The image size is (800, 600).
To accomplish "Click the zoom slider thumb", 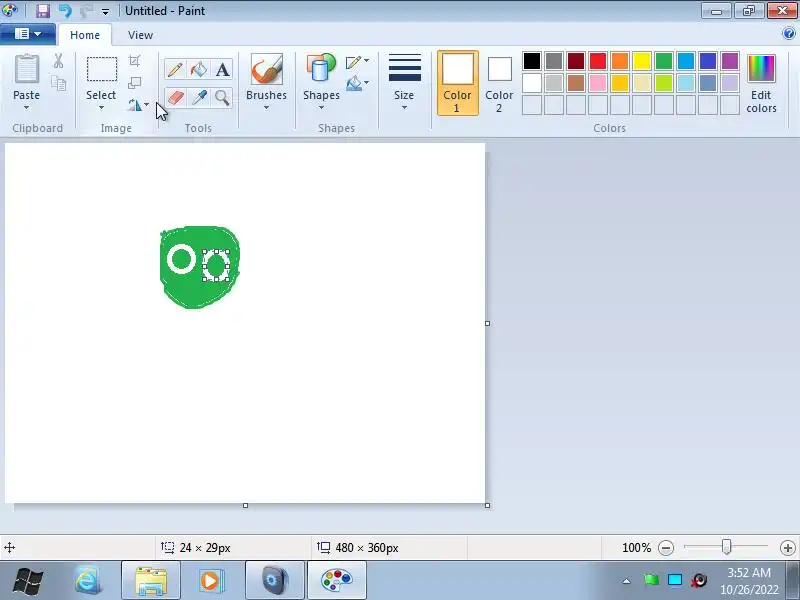I will 727,547.
